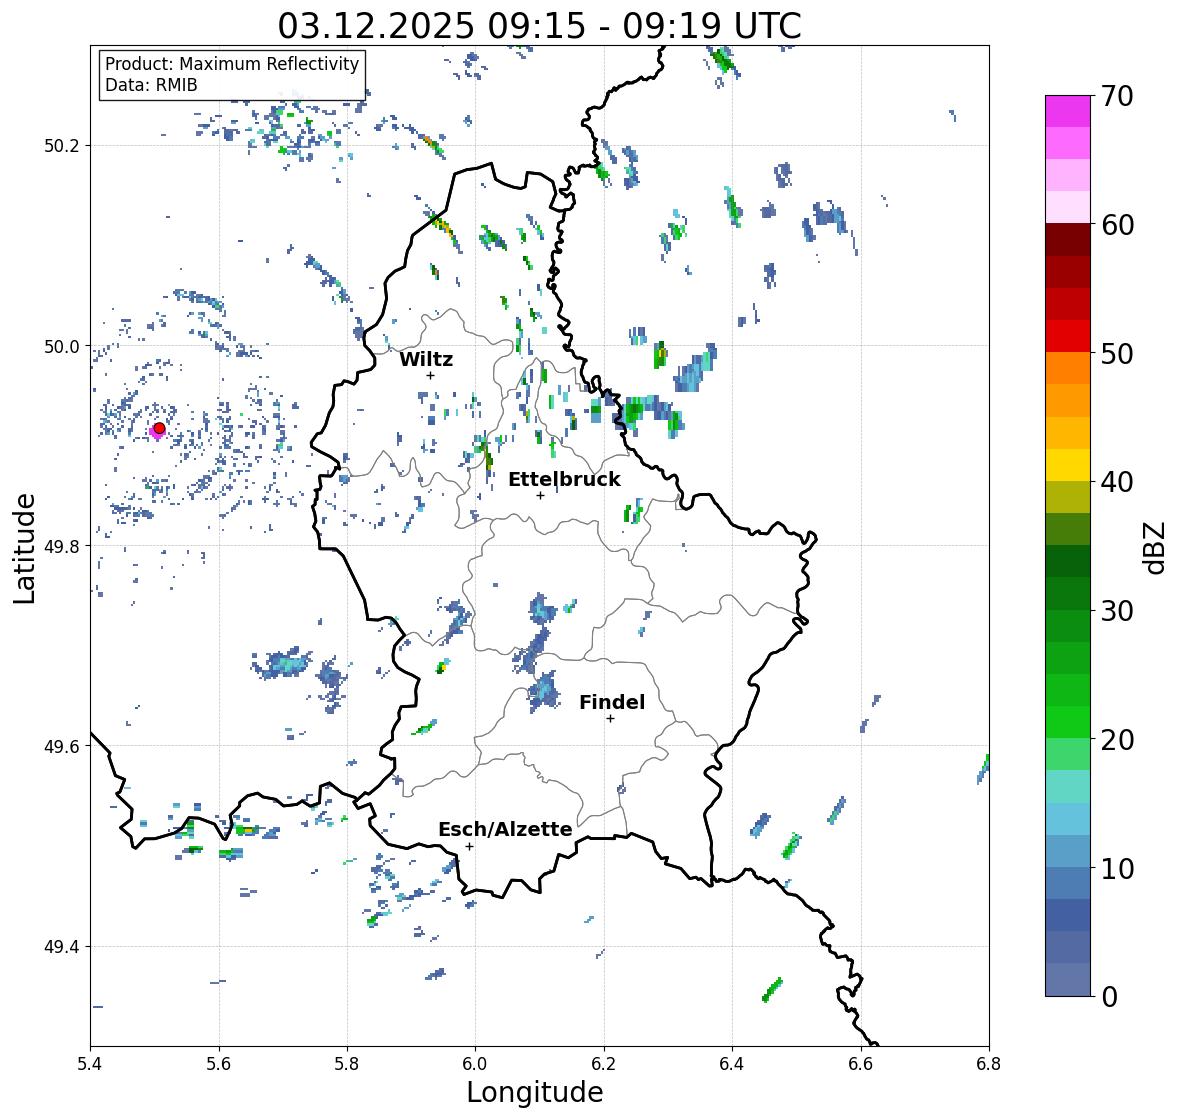Click the 'Data: RMIB' text
The image size is (1179, 1117).
click(x=151, y=85)
